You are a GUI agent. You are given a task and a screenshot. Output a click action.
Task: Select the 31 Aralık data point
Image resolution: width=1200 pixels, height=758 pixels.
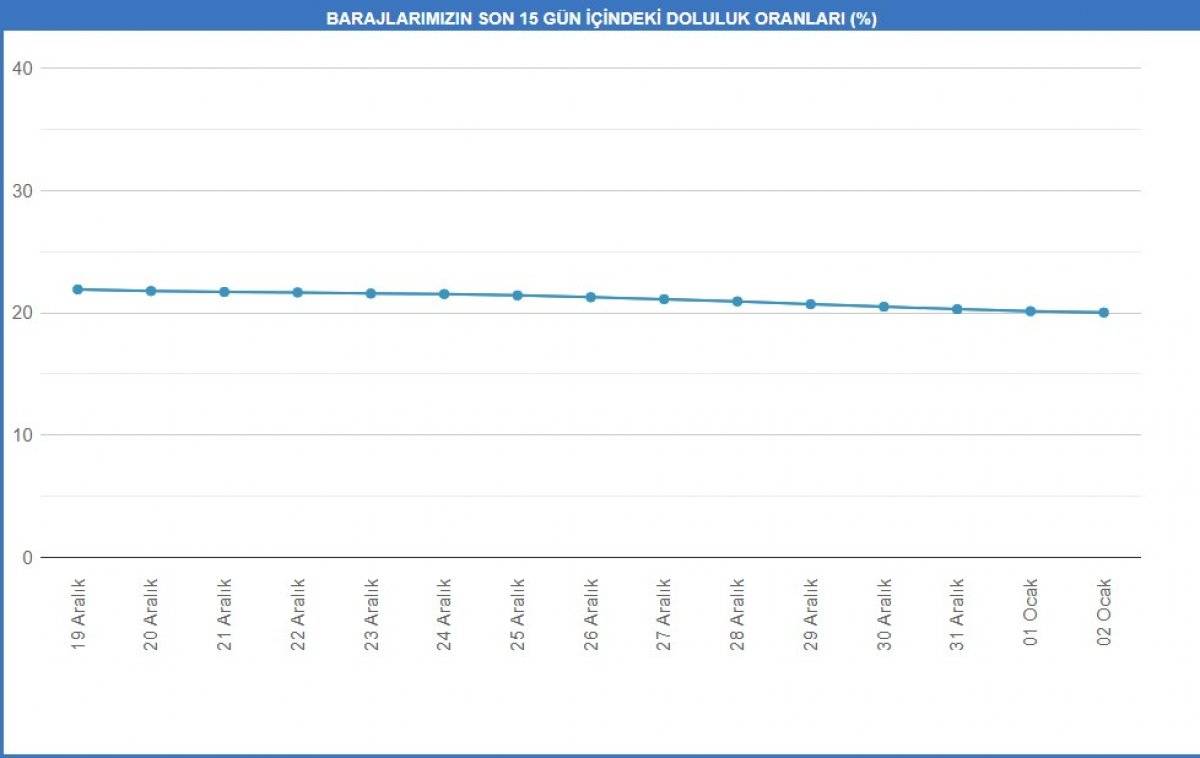coord(957,309)
